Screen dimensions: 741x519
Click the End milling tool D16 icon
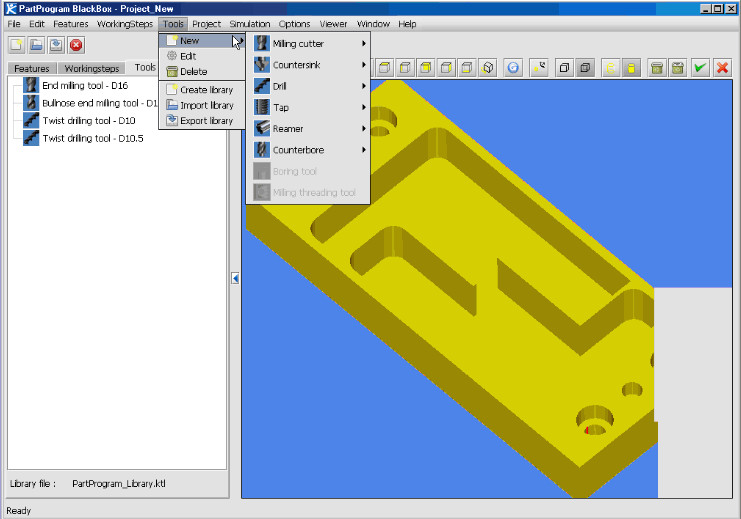(x=31, y=85)
